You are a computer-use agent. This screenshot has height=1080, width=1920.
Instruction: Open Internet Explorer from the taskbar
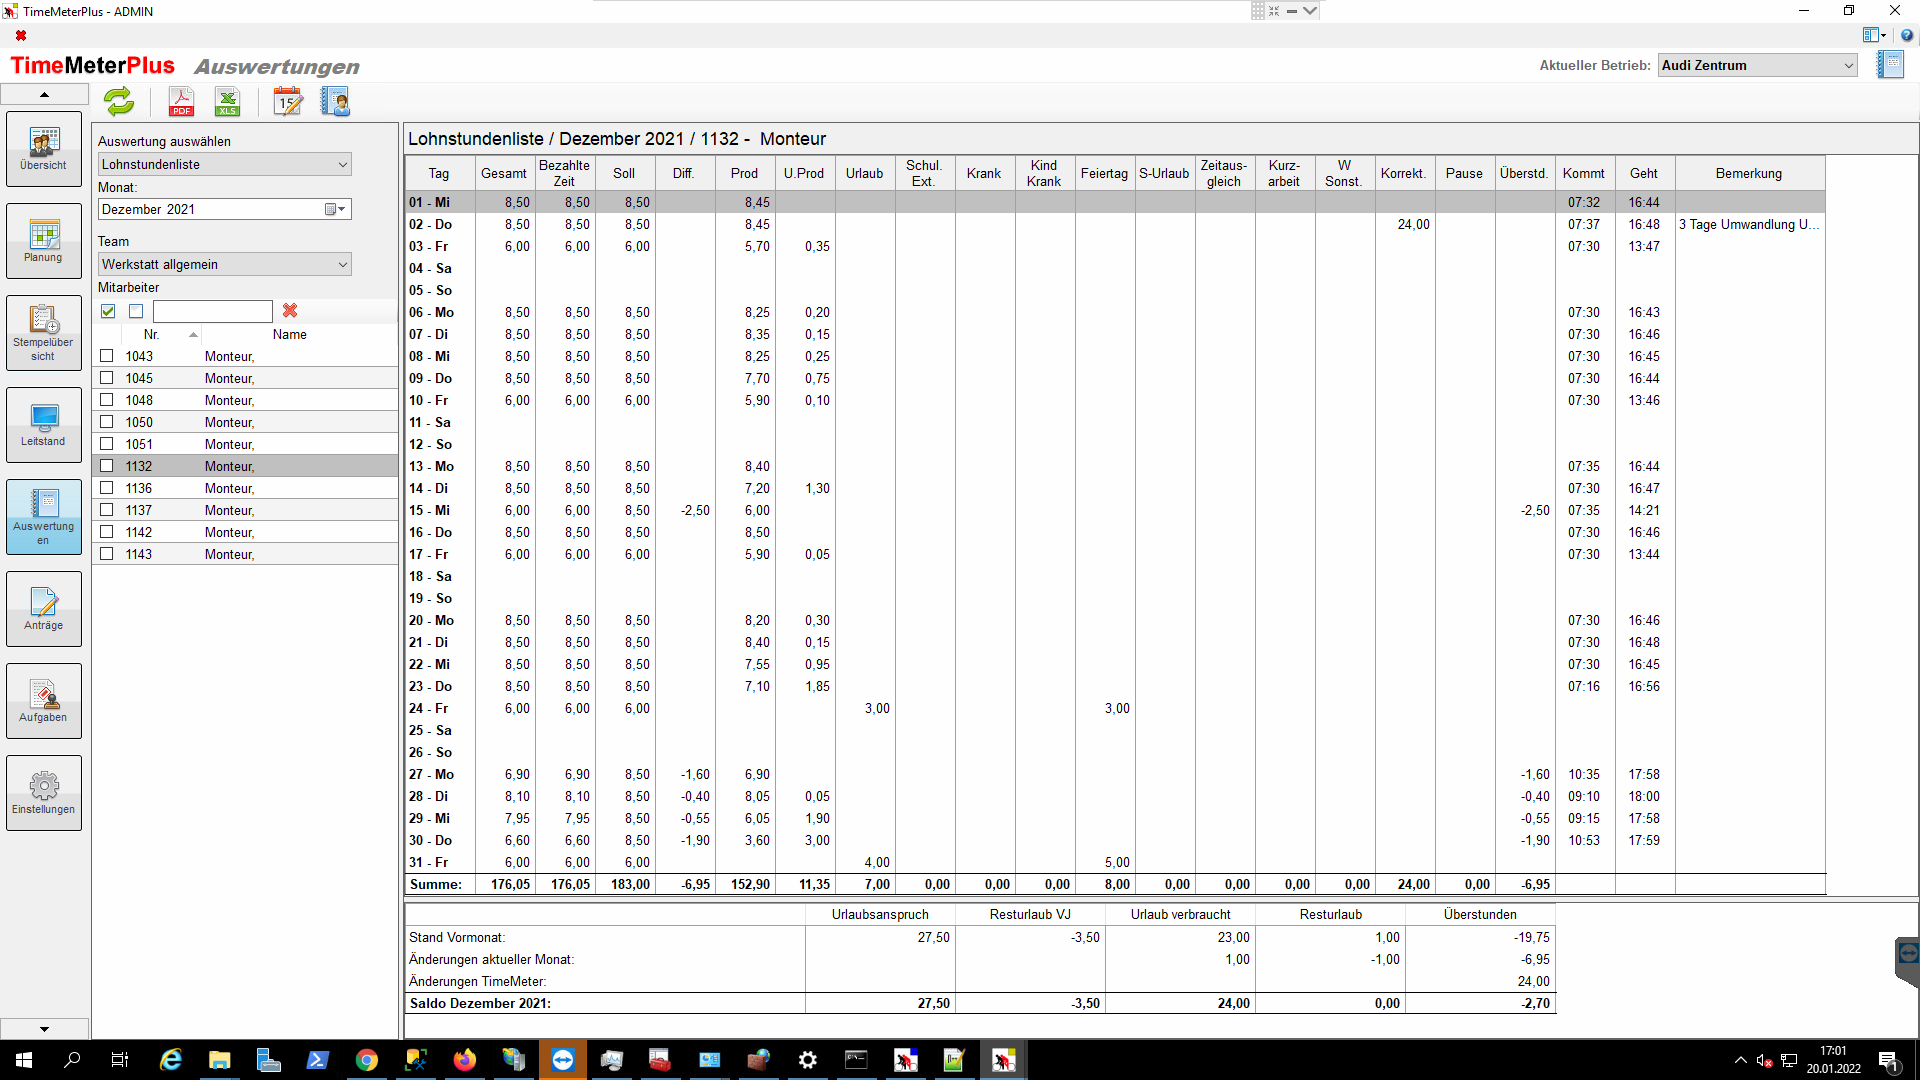[171, 1060]
